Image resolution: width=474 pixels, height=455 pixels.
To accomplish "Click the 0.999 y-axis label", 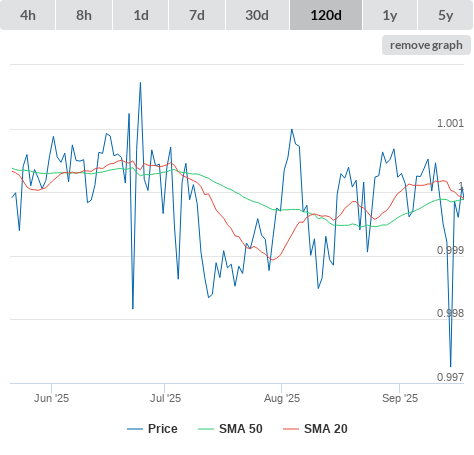I will (x=450, y=250).
